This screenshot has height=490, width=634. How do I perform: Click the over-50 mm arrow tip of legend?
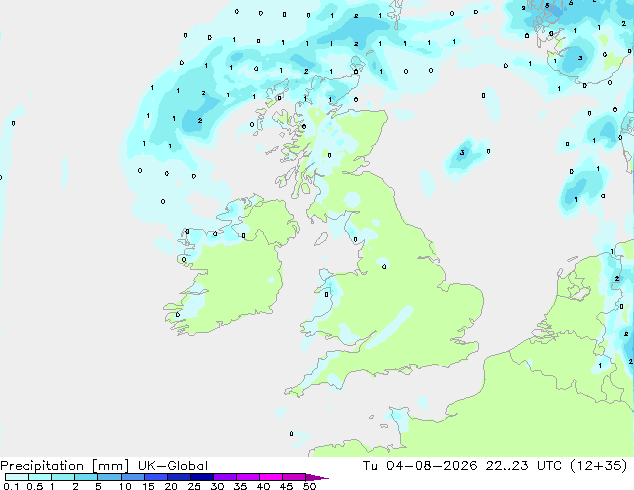(317, 477)
